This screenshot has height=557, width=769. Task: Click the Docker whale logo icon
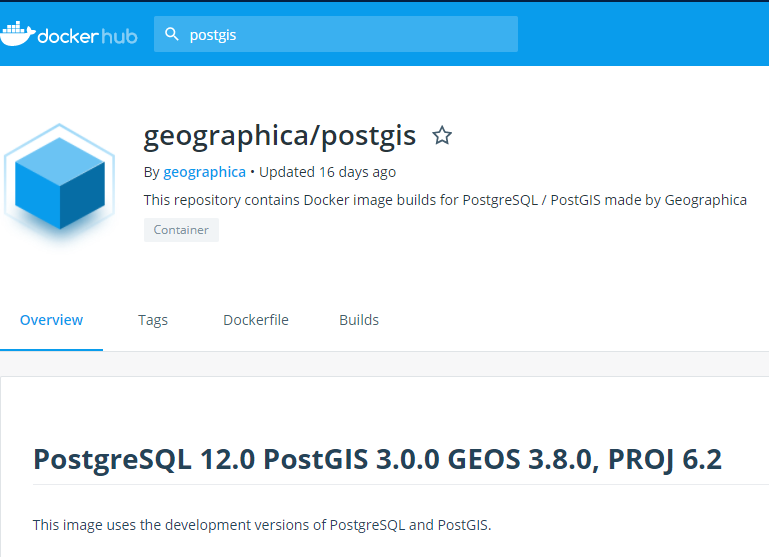coord(17,34)
